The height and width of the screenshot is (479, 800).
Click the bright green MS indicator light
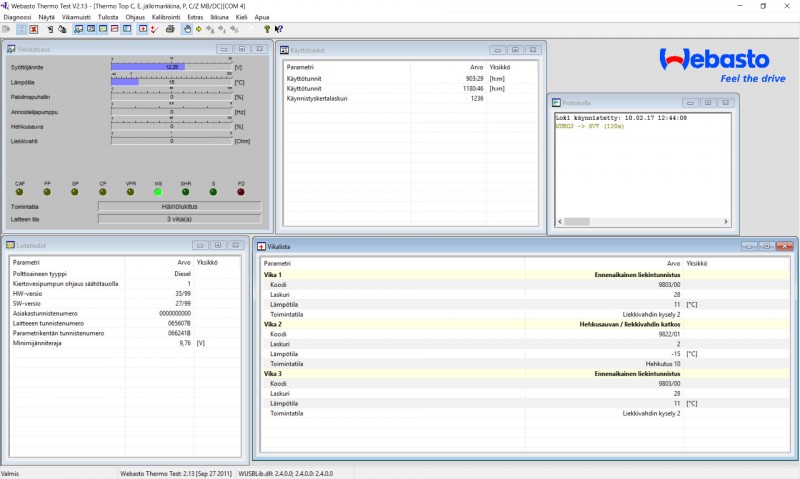pyautogui.click(x=157, y=191)
